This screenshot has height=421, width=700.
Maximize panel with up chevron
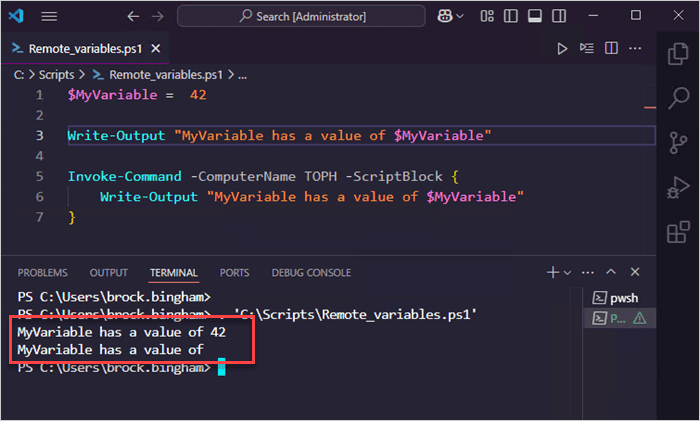(611, 272)
